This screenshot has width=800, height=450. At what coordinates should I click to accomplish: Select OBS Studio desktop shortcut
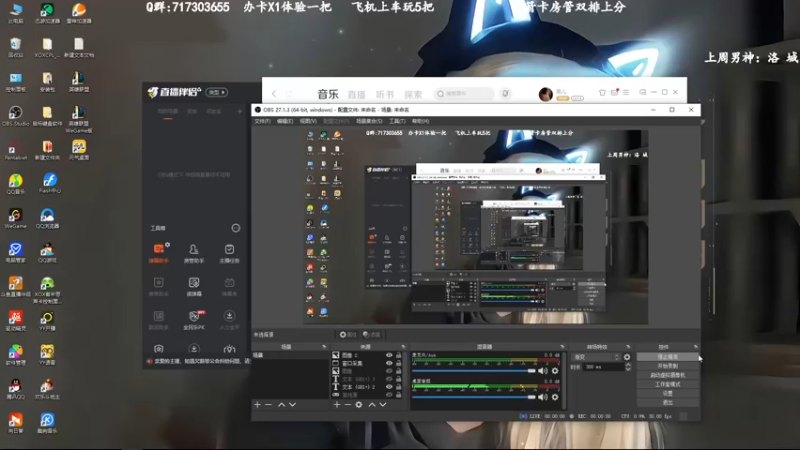tap(15, 116)
